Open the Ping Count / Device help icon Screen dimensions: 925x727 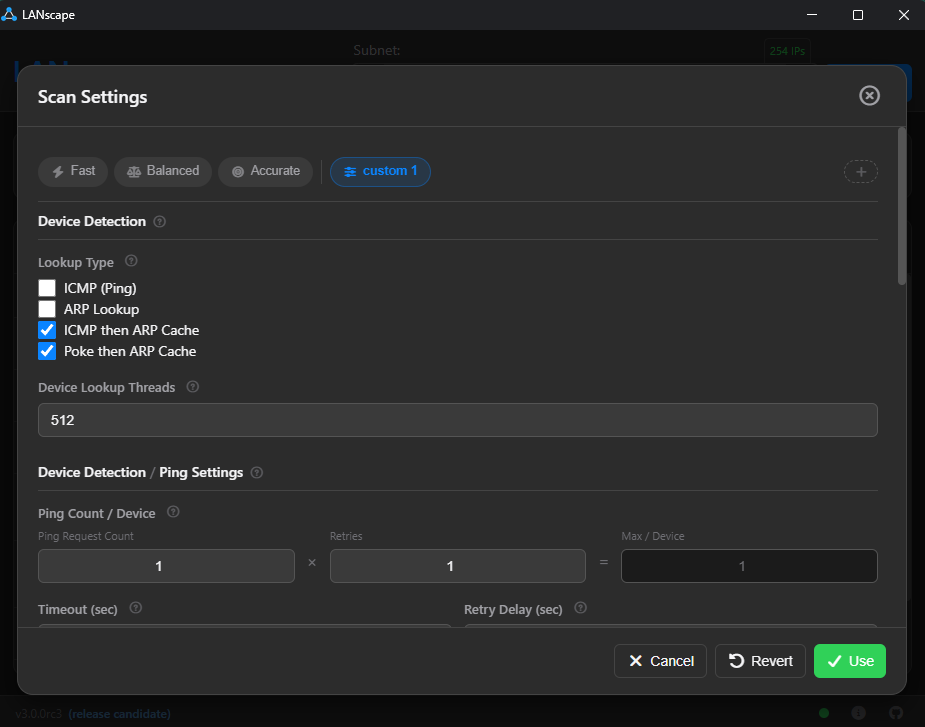pos(173,512)
